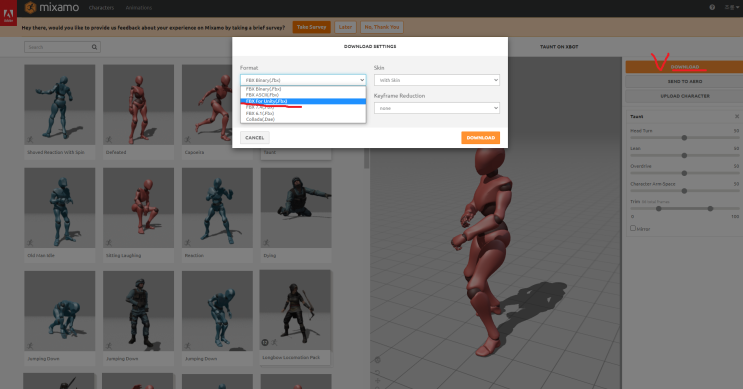
Task: Open the Keyframe Reduction dropdown
Action: click(x=436, y=108)
